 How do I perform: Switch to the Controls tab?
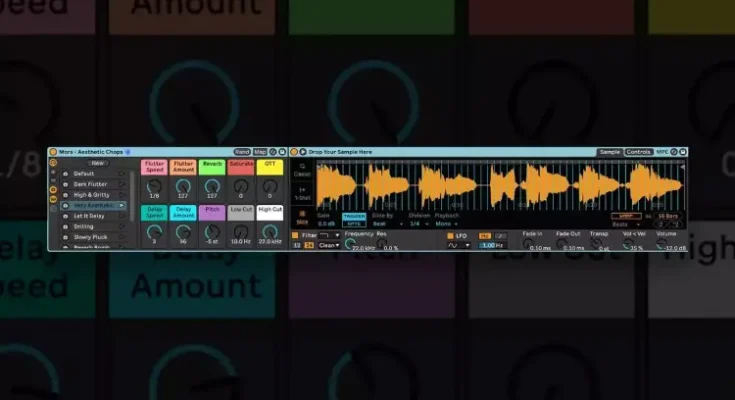(x=638, y=152)
